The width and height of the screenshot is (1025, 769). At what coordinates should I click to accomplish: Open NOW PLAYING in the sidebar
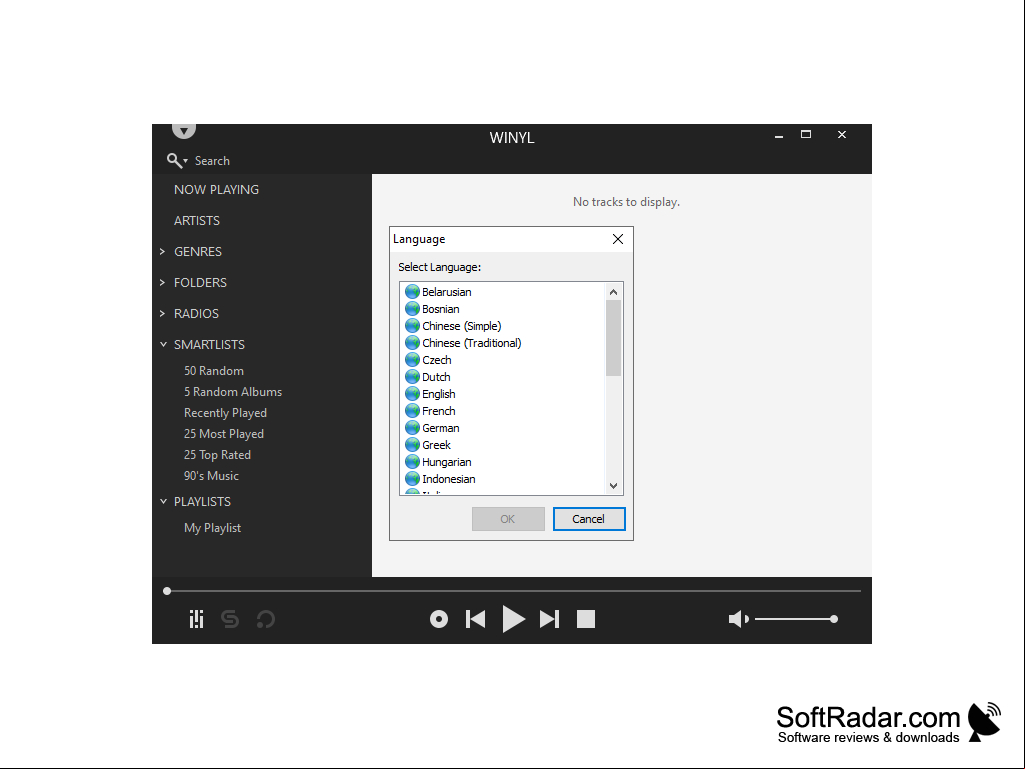[x=216, y=190]
